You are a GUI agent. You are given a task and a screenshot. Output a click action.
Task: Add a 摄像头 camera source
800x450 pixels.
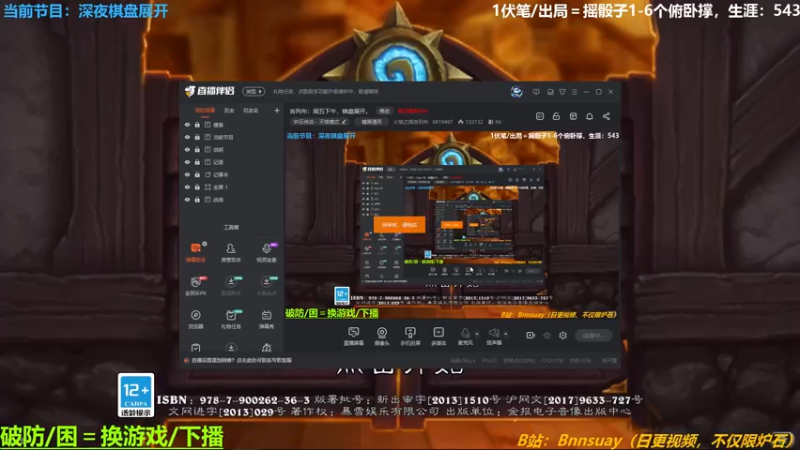(x=382, y=336)
